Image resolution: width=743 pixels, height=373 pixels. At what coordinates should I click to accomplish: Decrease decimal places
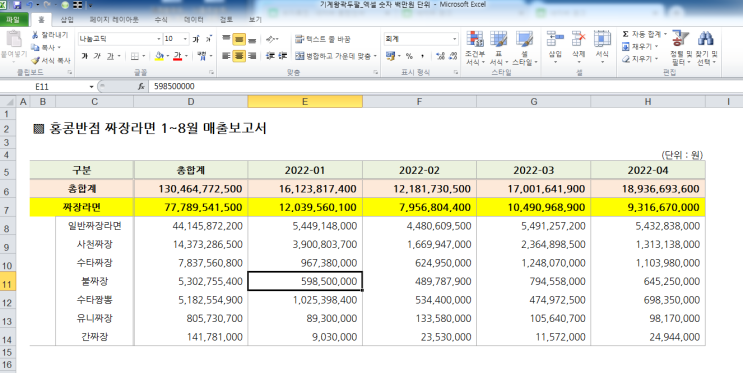[x=453, y=56]
